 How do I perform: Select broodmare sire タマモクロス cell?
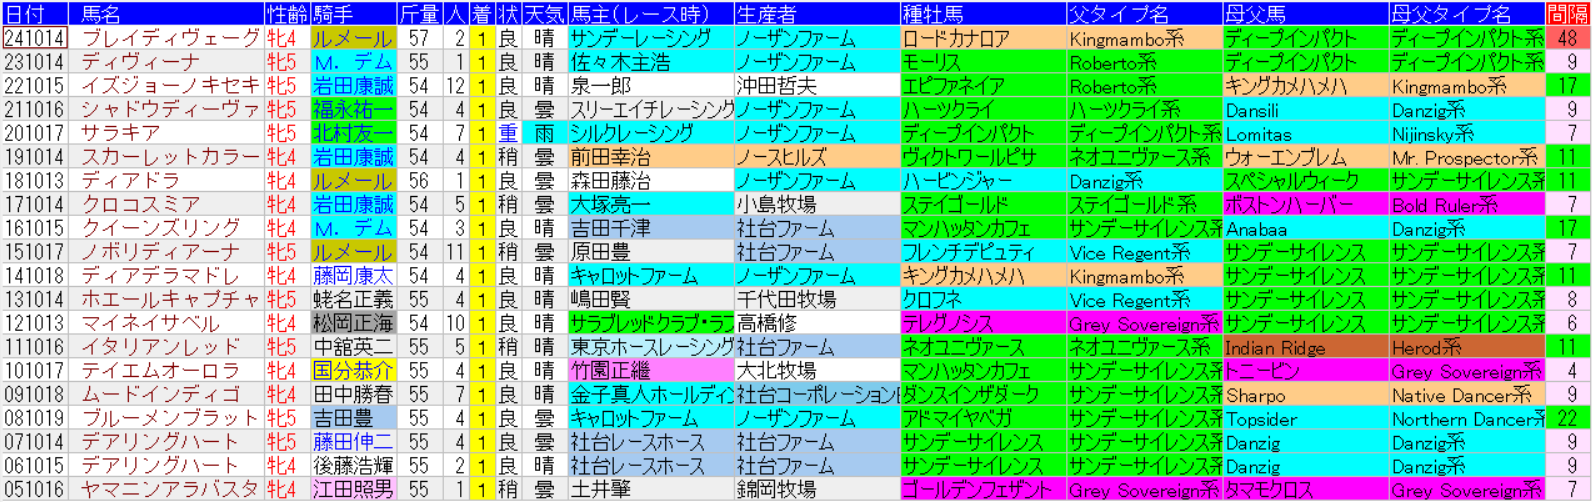click(1305, 490)
